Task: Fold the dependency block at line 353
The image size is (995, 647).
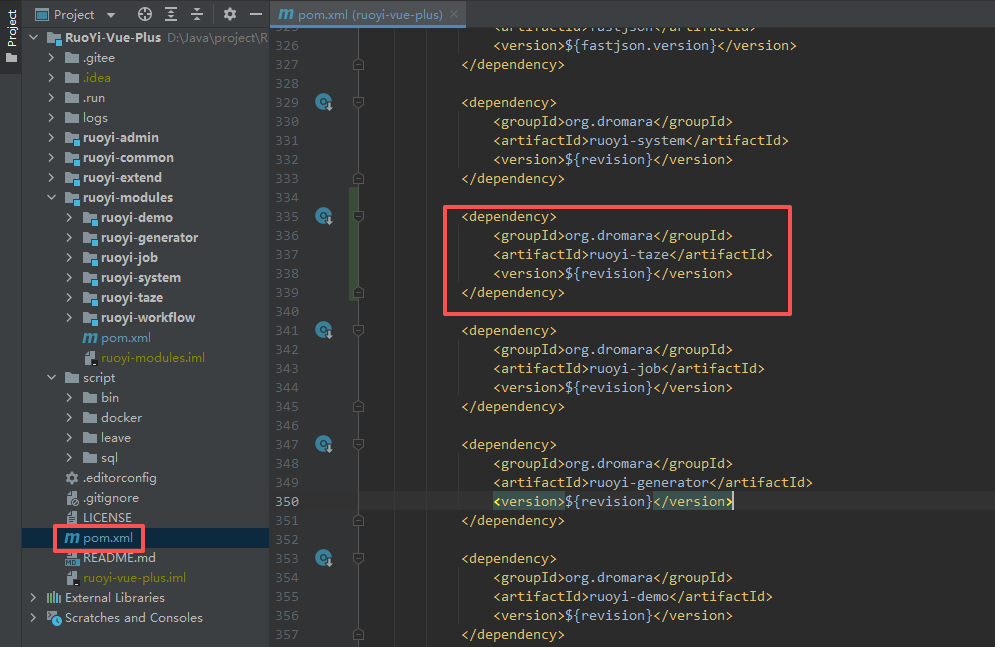Action: [359, 558]
